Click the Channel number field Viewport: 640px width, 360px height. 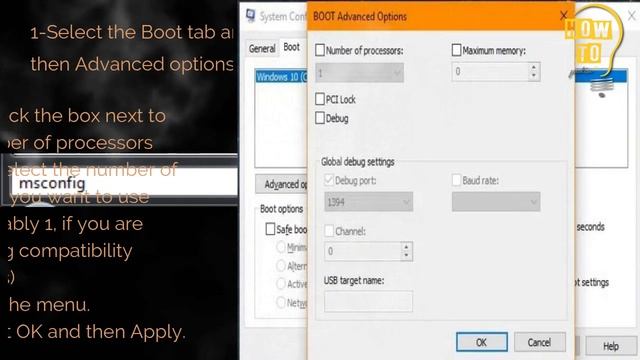(x=362, y=251)
